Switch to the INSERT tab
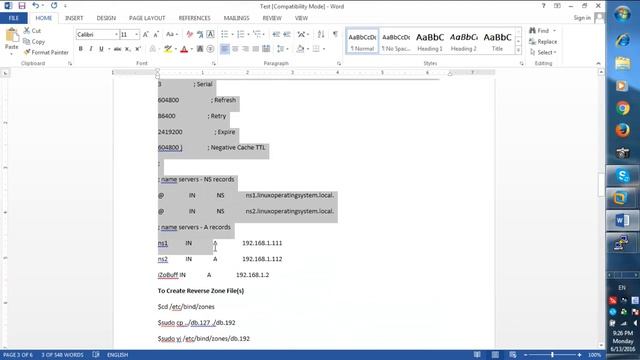The image size is (640, 360). 74,18
